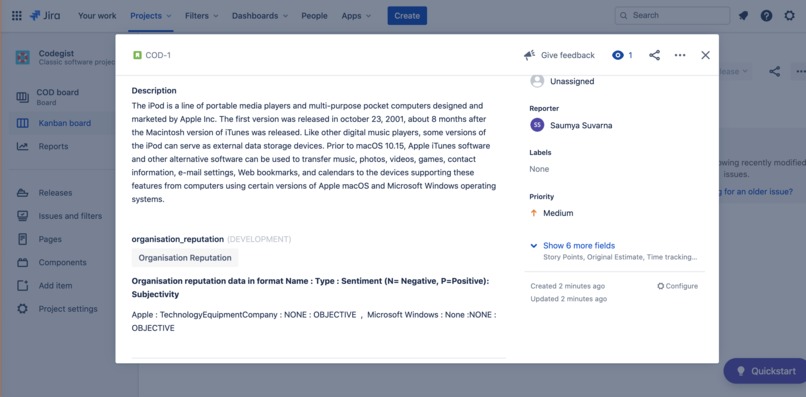Click the Codegist project avatar

point(23,57)
